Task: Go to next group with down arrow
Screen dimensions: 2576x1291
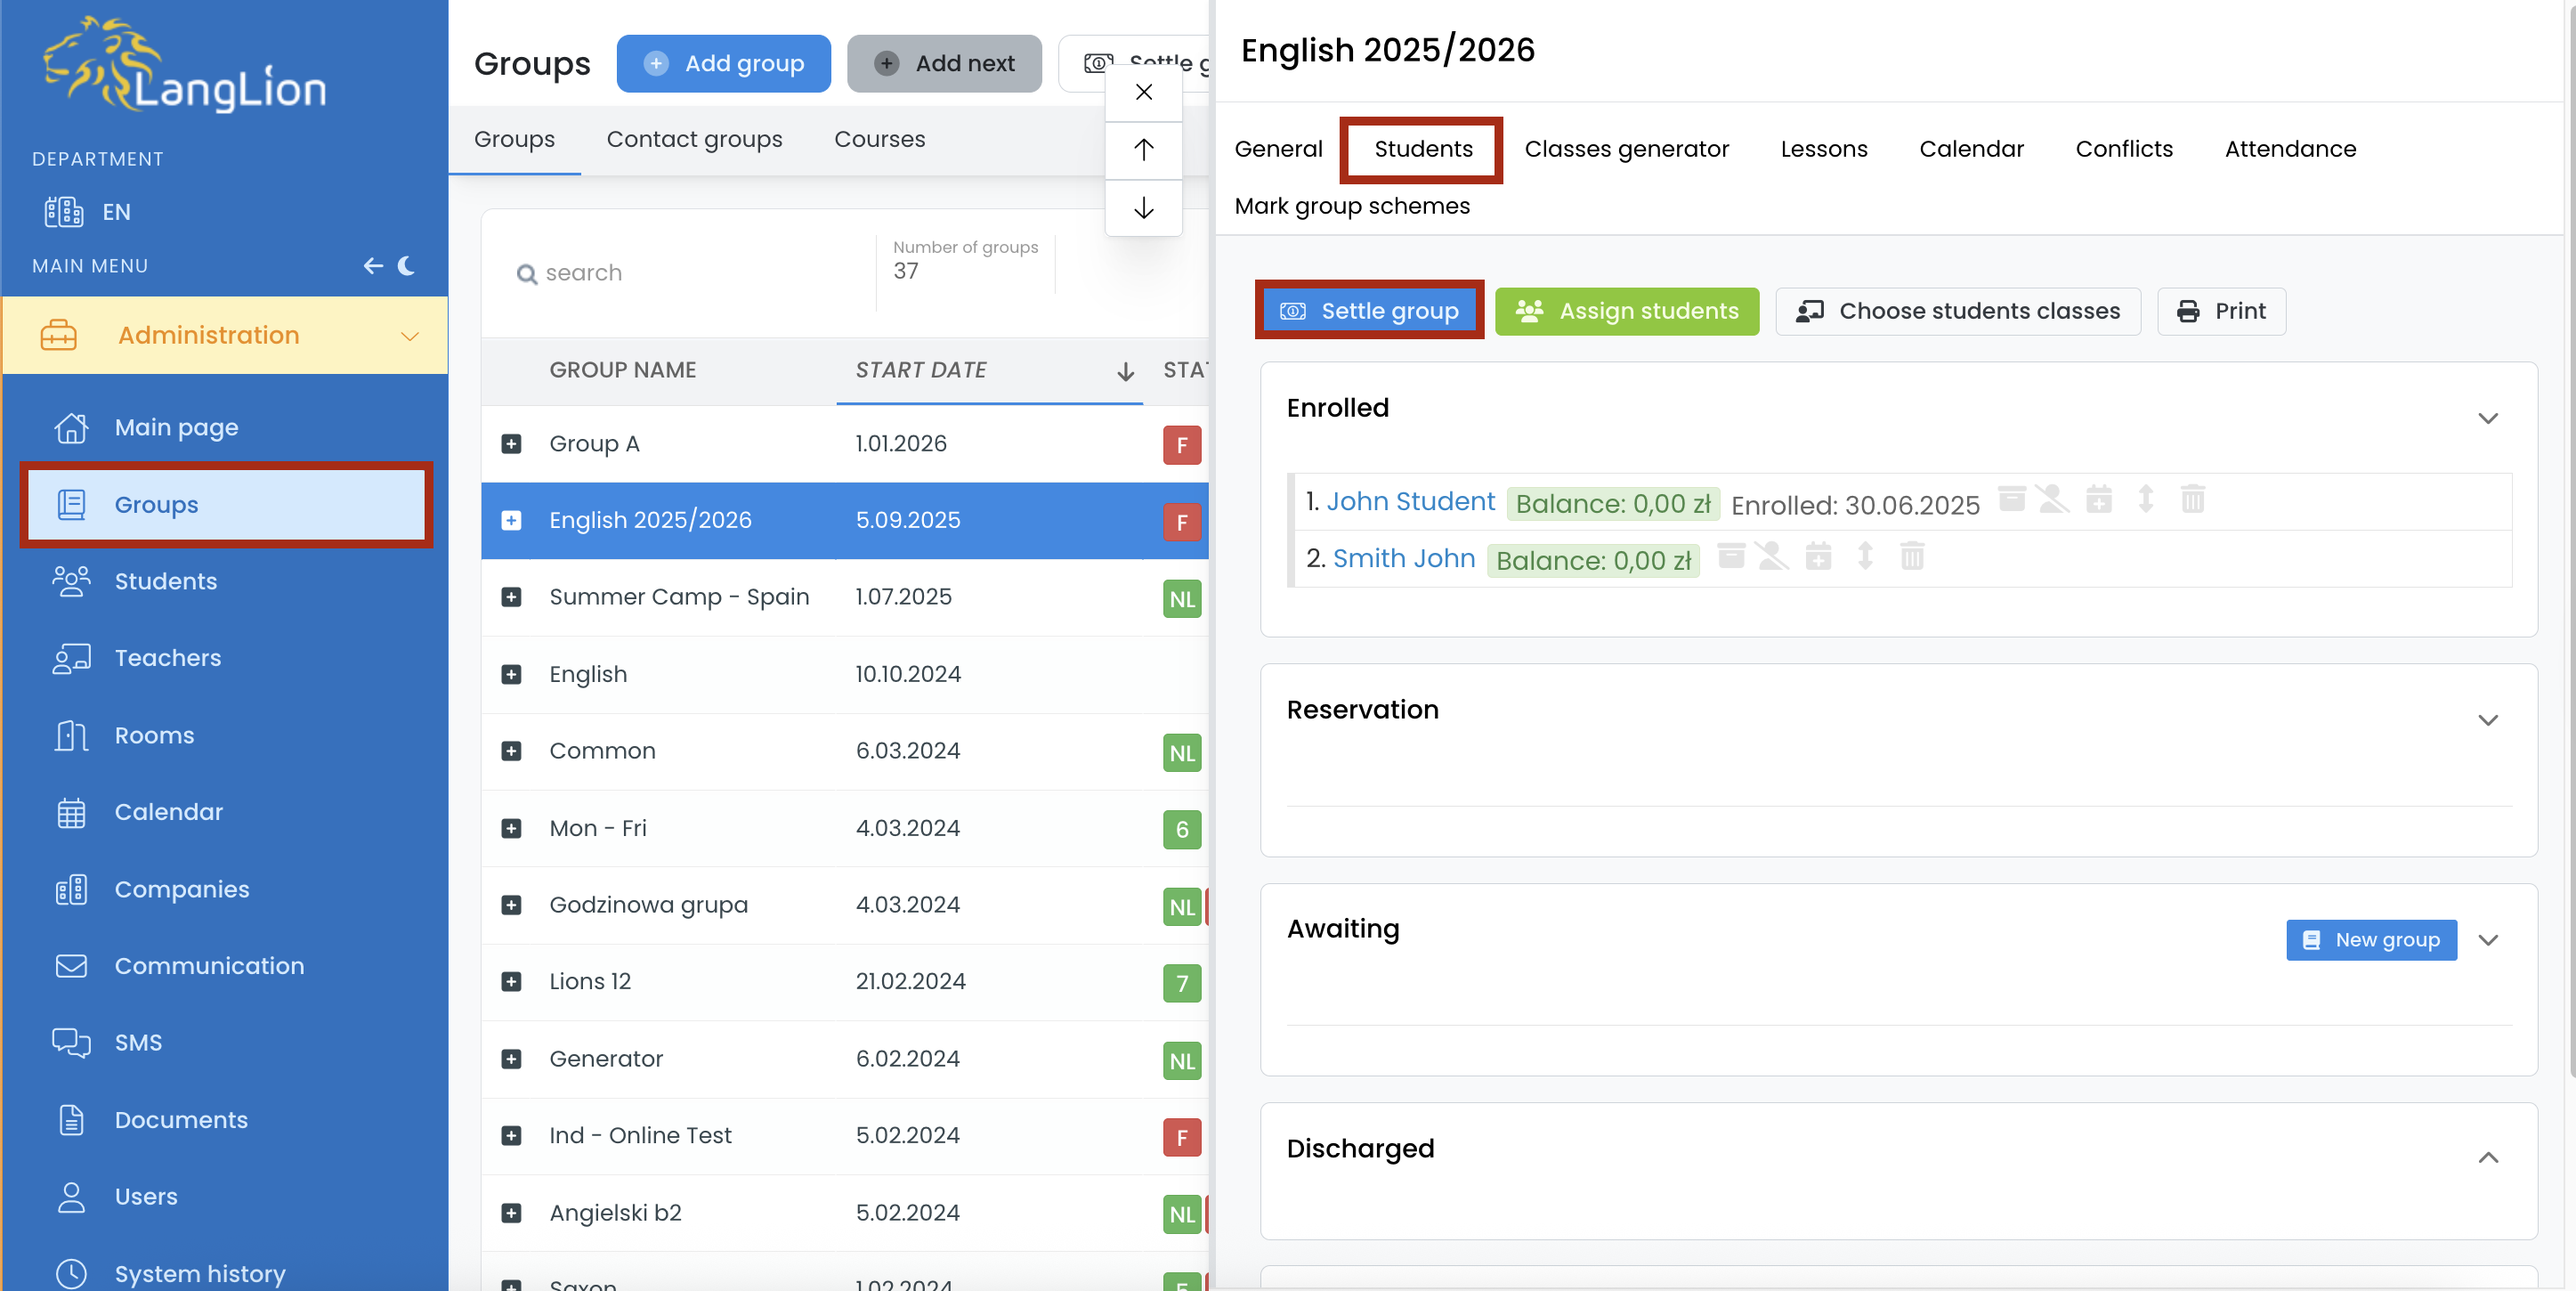Action: (x=1144, y=208)
